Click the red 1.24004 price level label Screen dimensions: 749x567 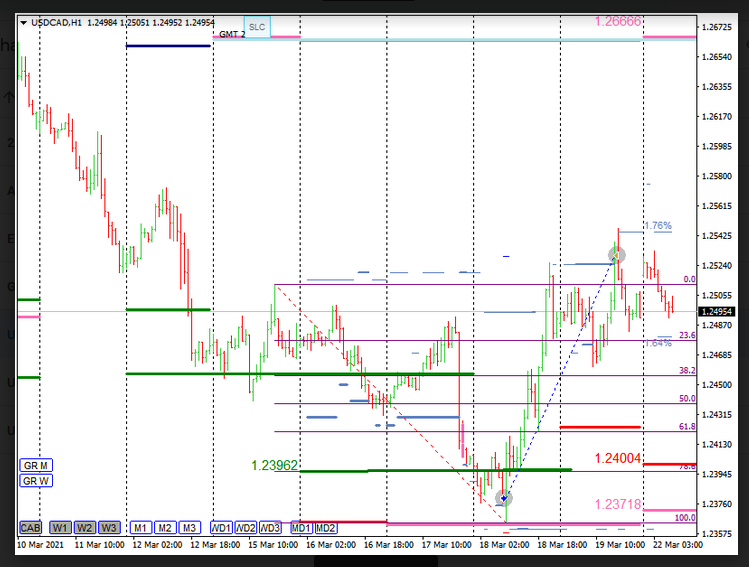pos(618,458)
